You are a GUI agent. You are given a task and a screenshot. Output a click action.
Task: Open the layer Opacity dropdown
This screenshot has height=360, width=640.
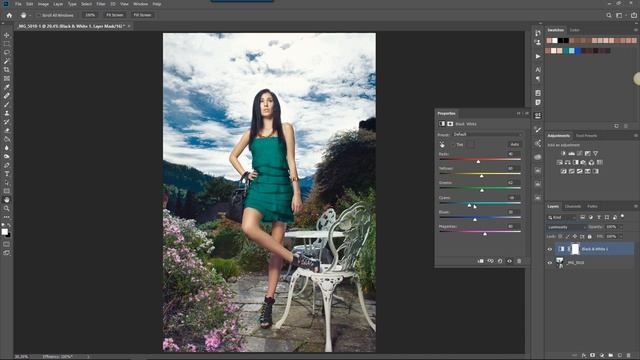click(x=620, y=227)
